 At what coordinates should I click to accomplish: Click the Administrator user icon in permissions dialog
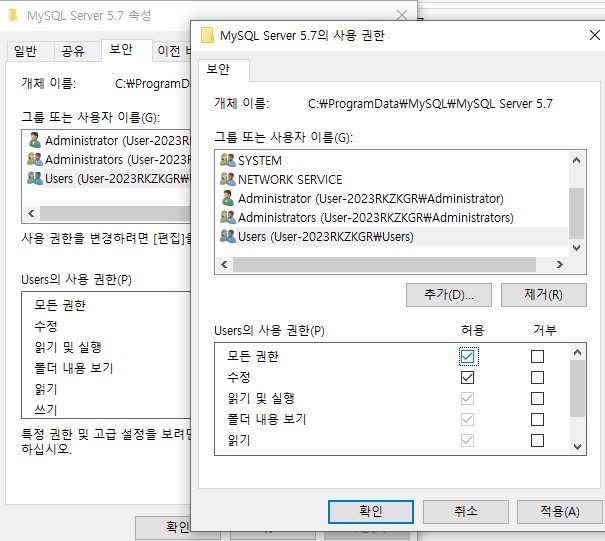pyautogui.click(x=228, y=198)
